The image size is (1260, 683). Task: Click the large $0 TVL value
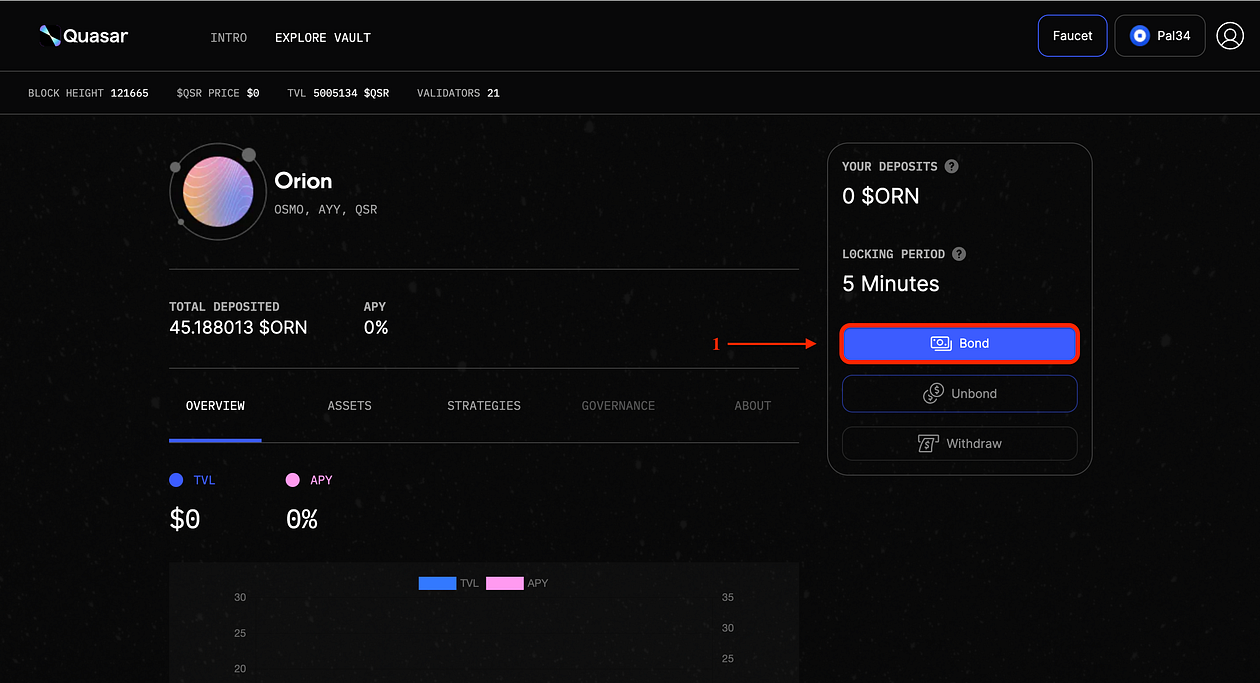coord(185,519)
